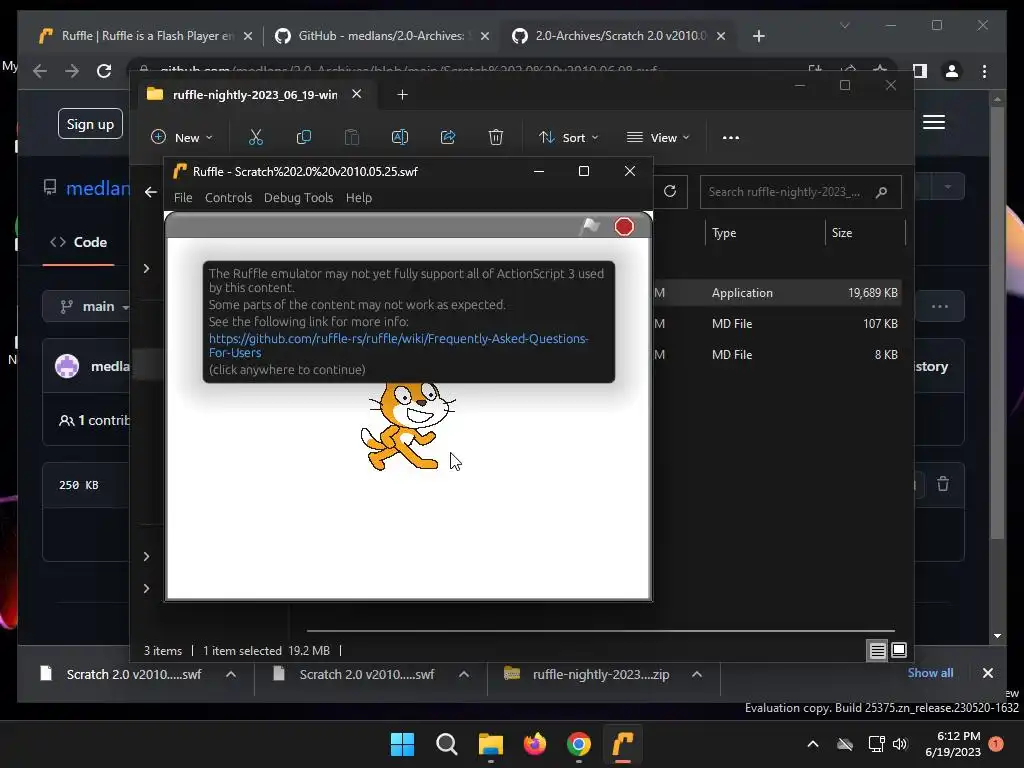Open the Windows Start menu
The image size is (1024, 768).
pos(402,744)
